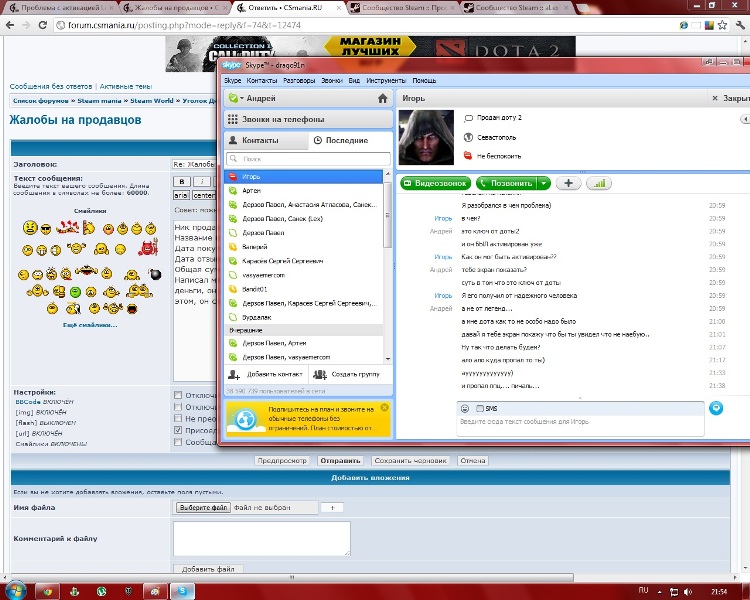750x600 pixels.
Task: Switch to first Сообщество Steam browser tab
Action: pyautogui.click(x=403, y=8)
